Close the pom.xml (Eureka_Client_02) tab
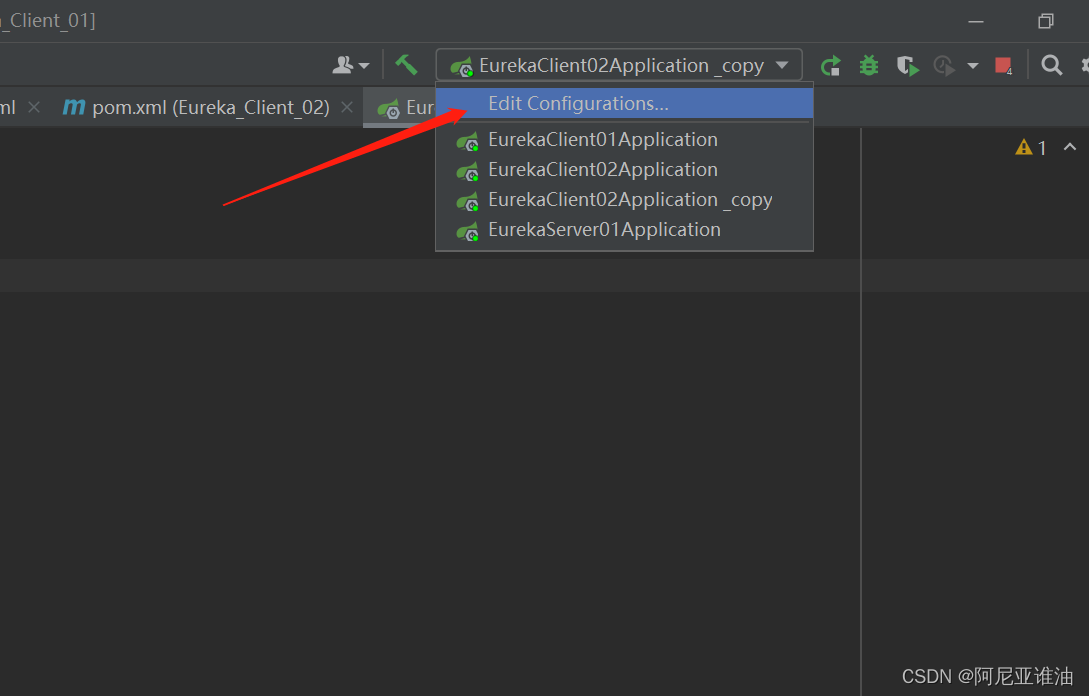 point(347,108)
